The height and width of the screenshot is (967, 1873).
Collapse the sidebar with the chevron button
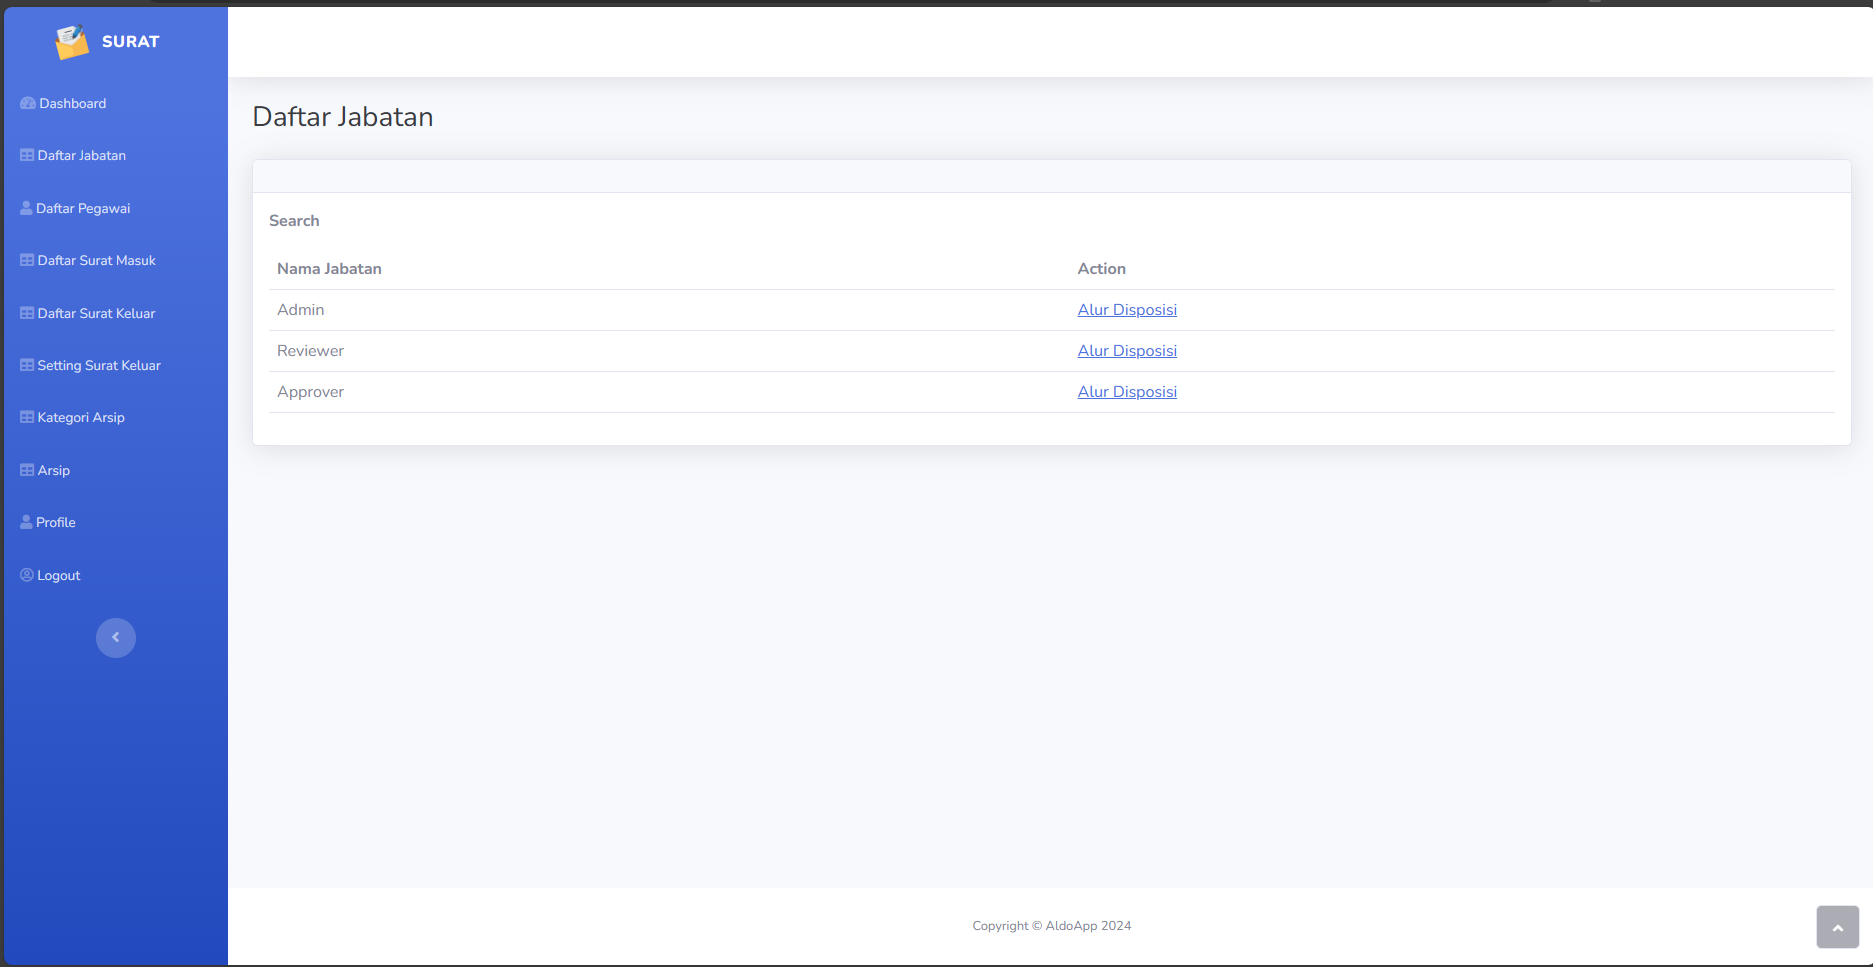116,638
